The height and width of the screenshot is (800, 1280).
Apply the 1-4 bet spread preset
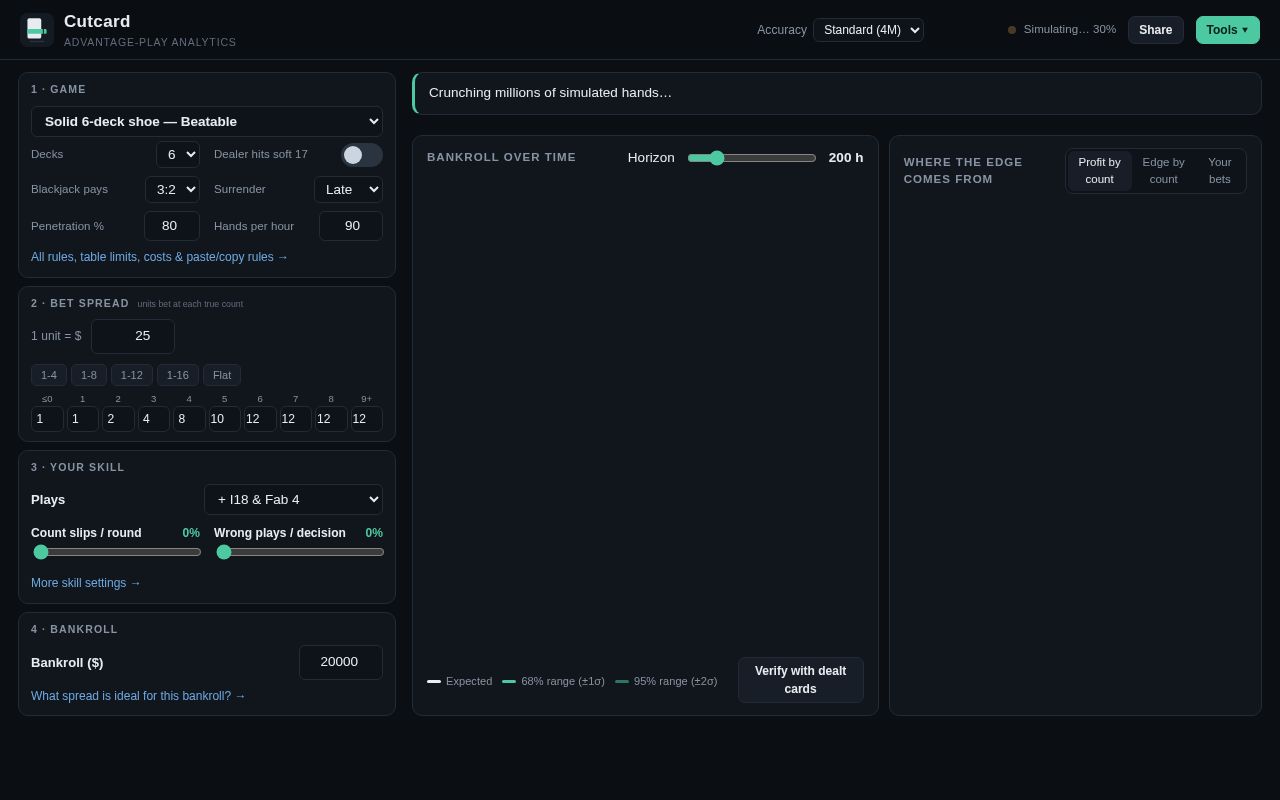point(49,375)
